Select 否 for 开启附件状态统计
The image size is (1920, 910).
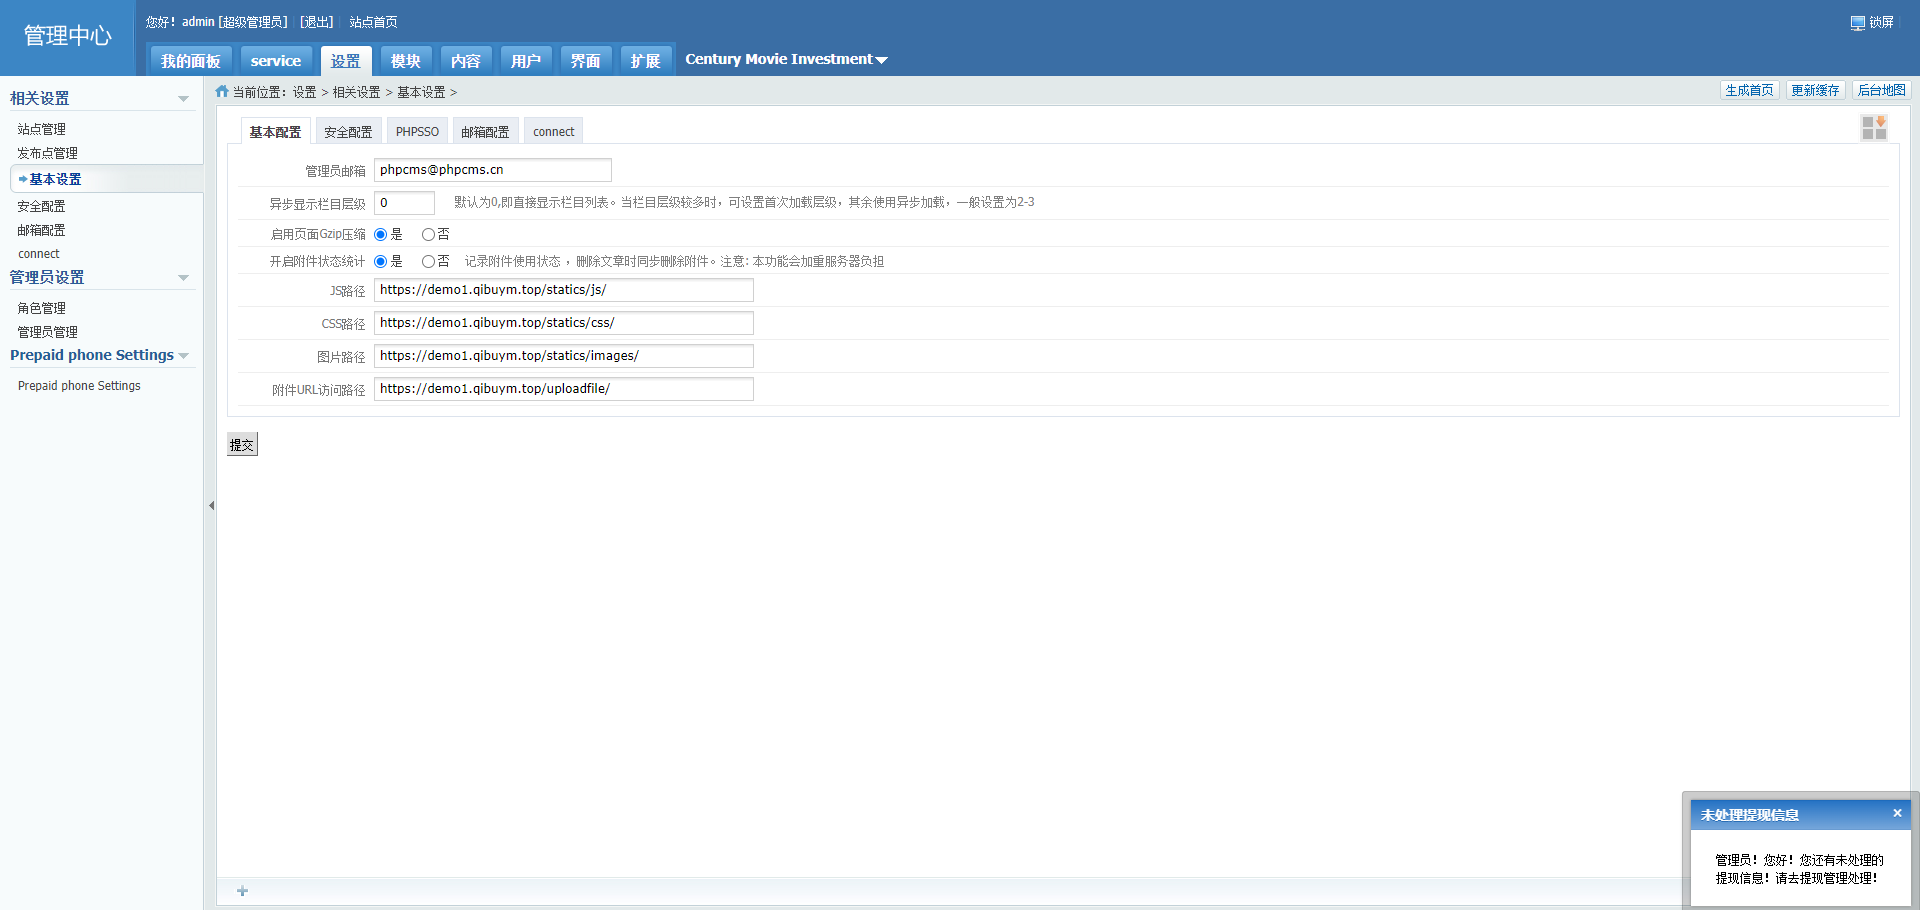click(x=428, y=262)
